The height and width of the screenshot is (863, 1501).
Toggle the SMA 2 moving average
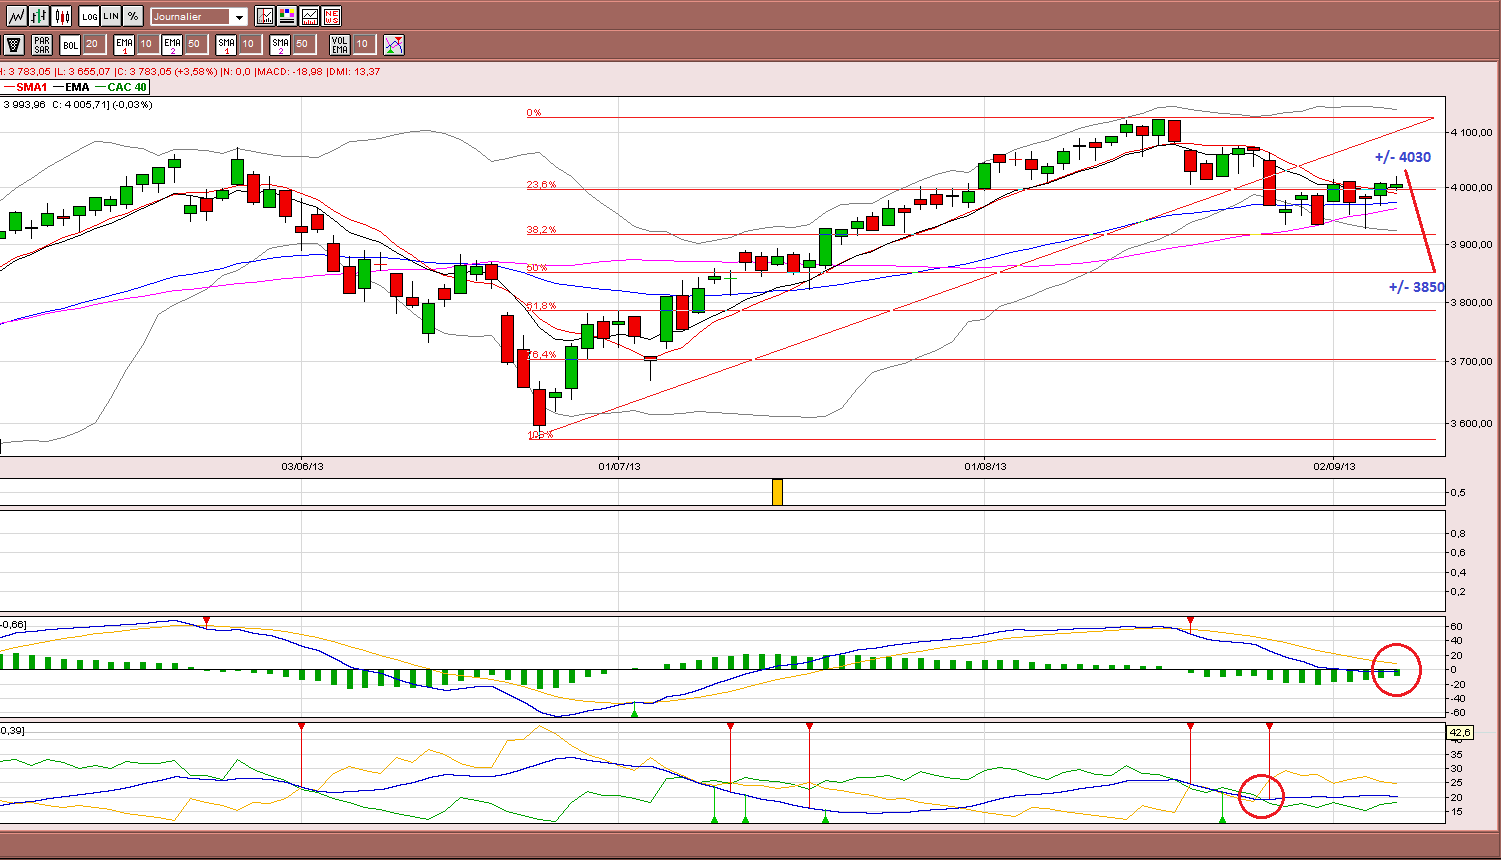coord(280,44)
